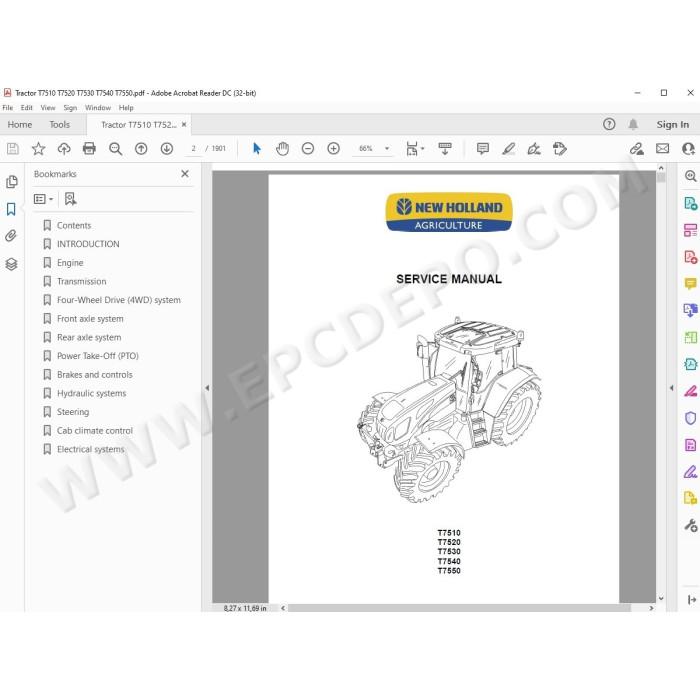This screenshot has width=700, height=700.
Task: Open the Protect shield tool
Action: pos(690,418)
